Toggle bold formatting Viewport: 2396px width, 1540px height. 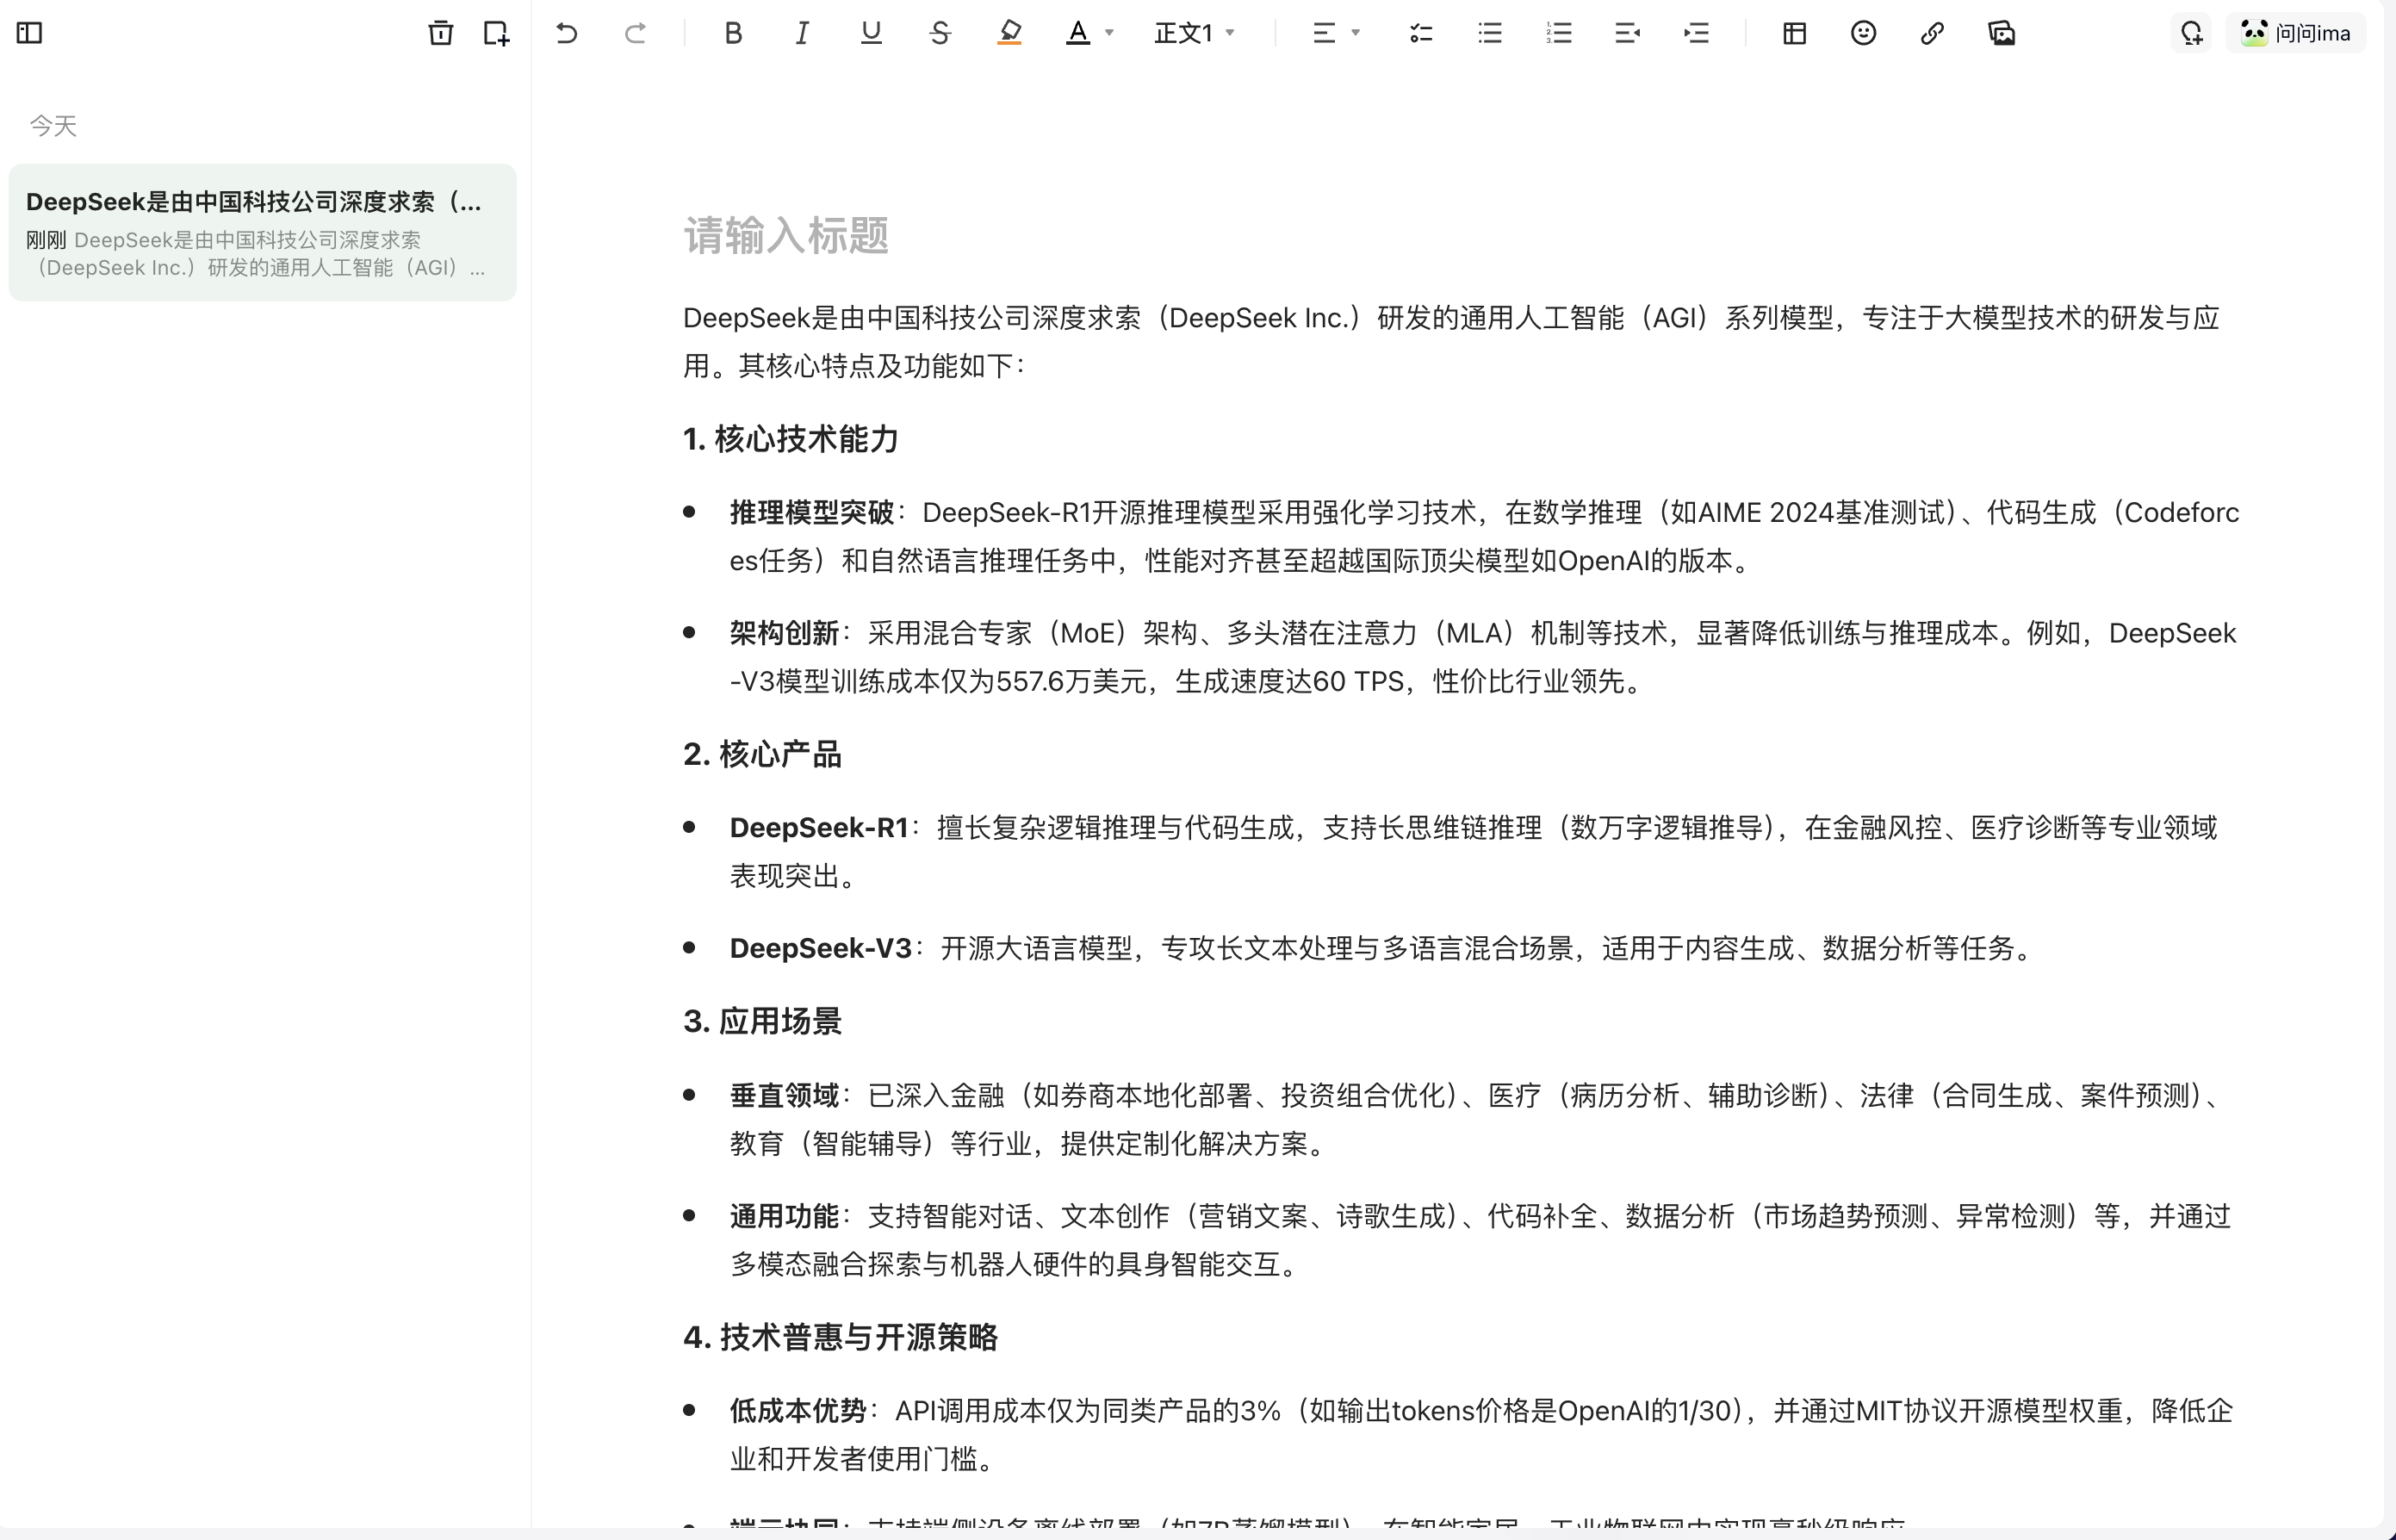(733, 33)
